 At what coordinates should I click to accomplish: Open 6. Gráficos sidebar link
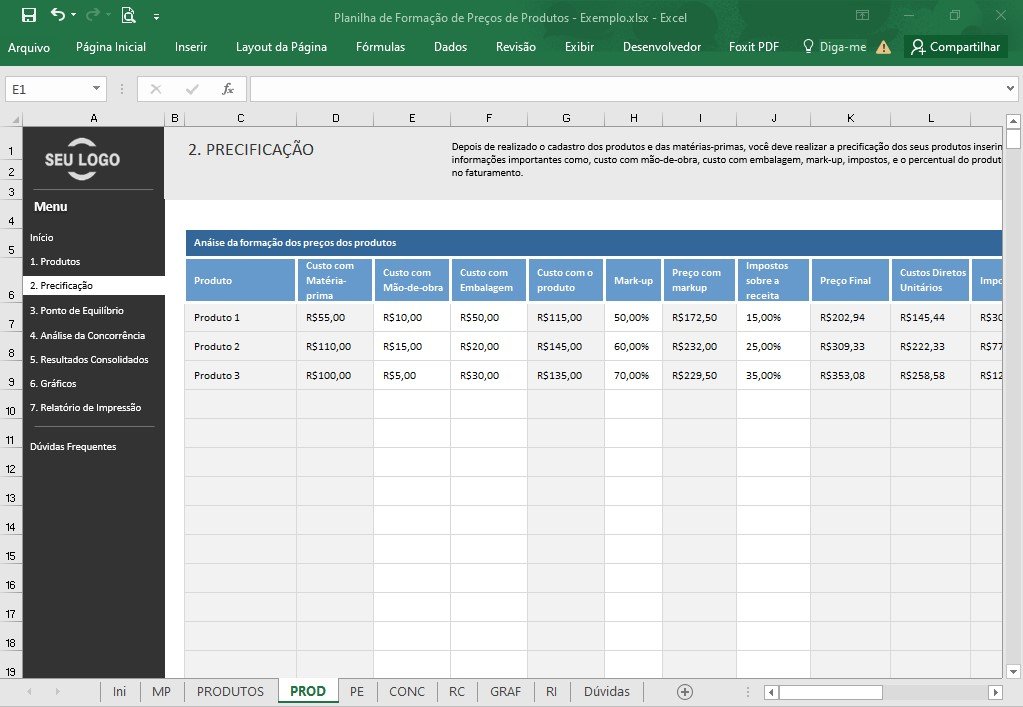pyautogui.click(x=53, y=384)
